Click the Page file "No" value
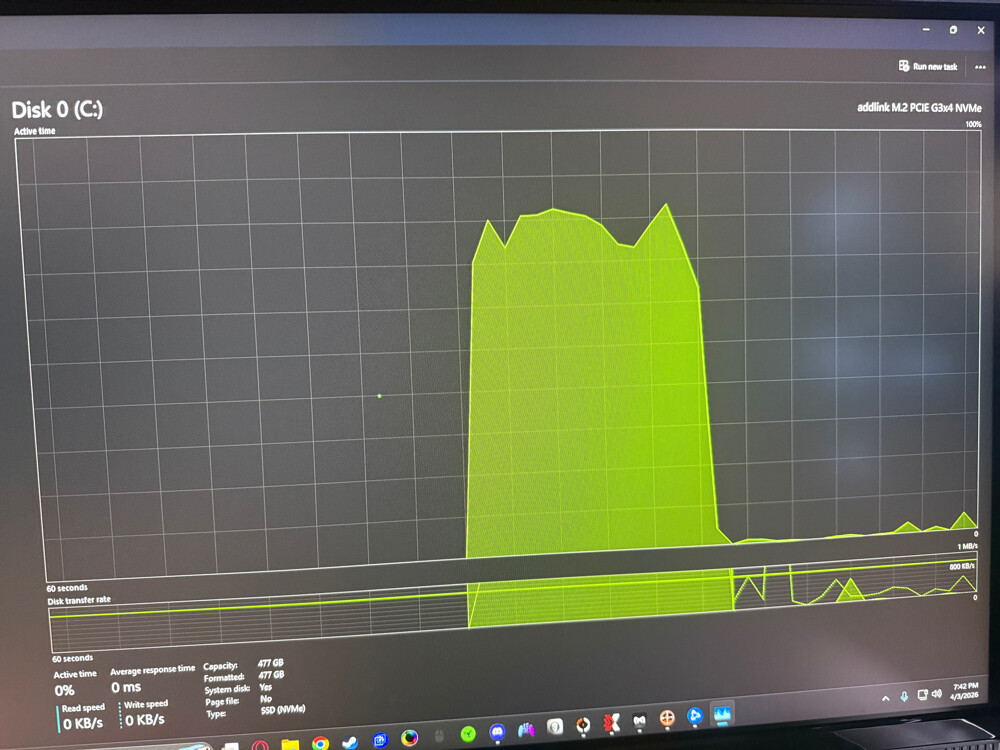The image size is (1000, 750). (x=266, y=699)
